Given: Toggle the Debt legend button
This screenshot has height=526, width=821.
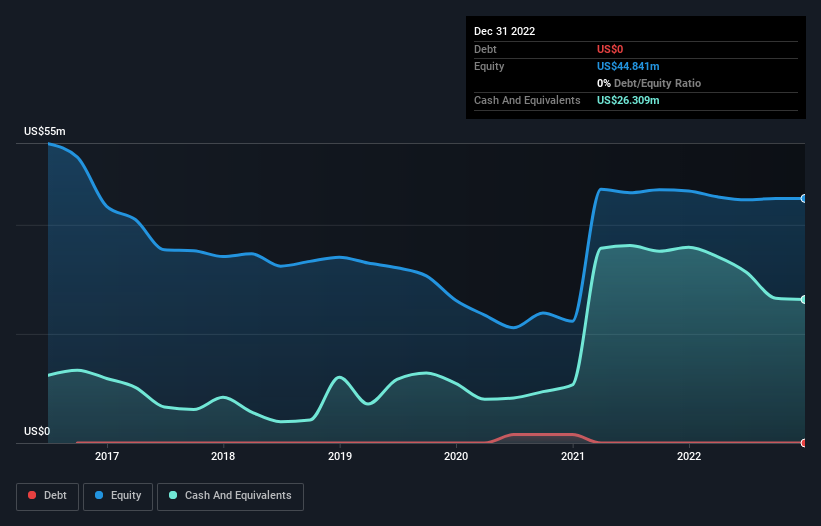Looking at the screenshot, I should pyautogui.click(x=47, y=496).
